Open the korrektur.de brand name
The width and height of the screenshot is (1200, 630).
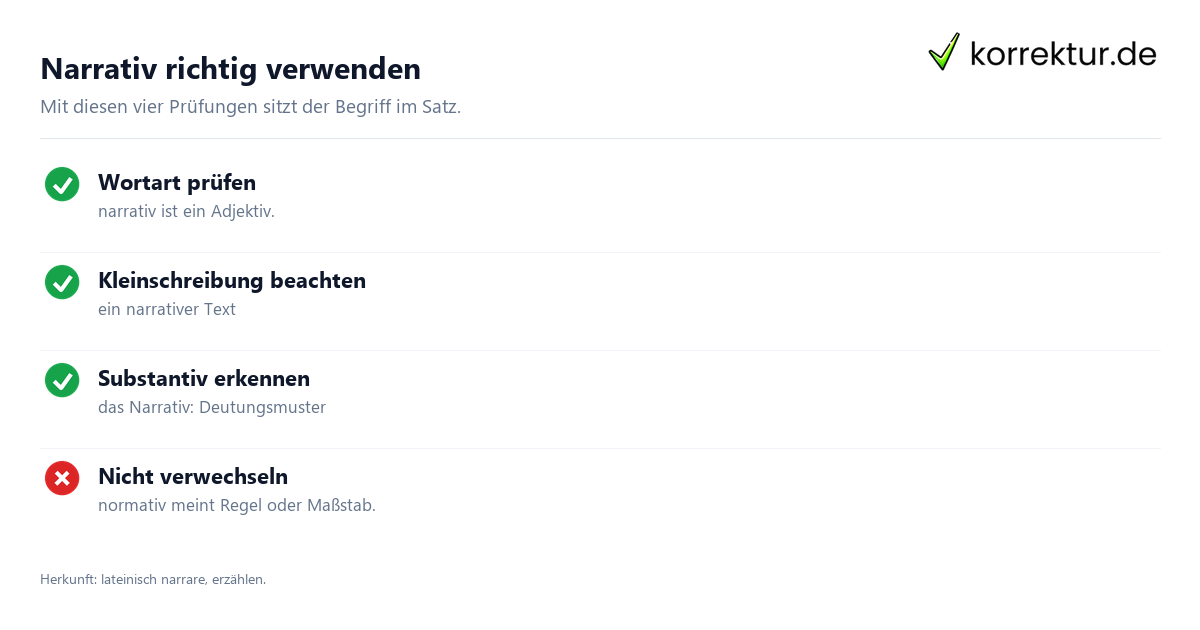[1063, 53]
